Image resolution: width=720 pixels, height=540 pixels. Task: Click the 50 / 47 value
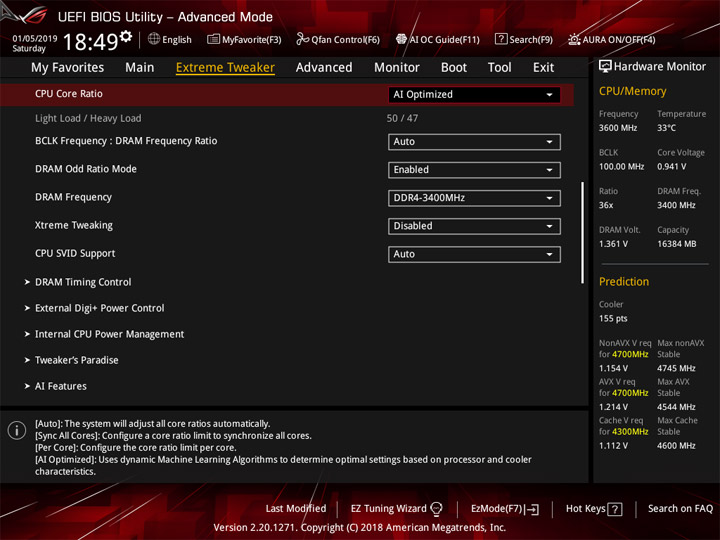tap(402, 118)
